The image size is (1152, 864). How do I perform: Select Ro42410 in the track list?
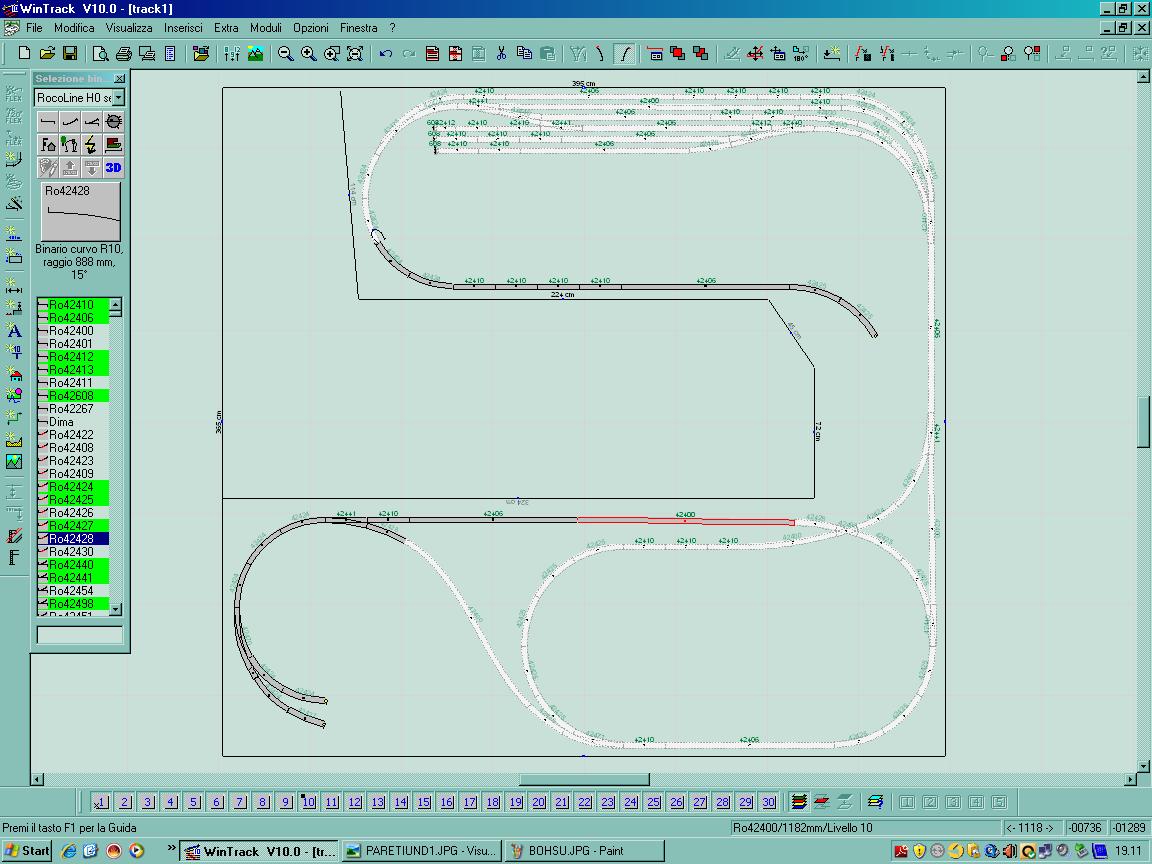(73, 304)
